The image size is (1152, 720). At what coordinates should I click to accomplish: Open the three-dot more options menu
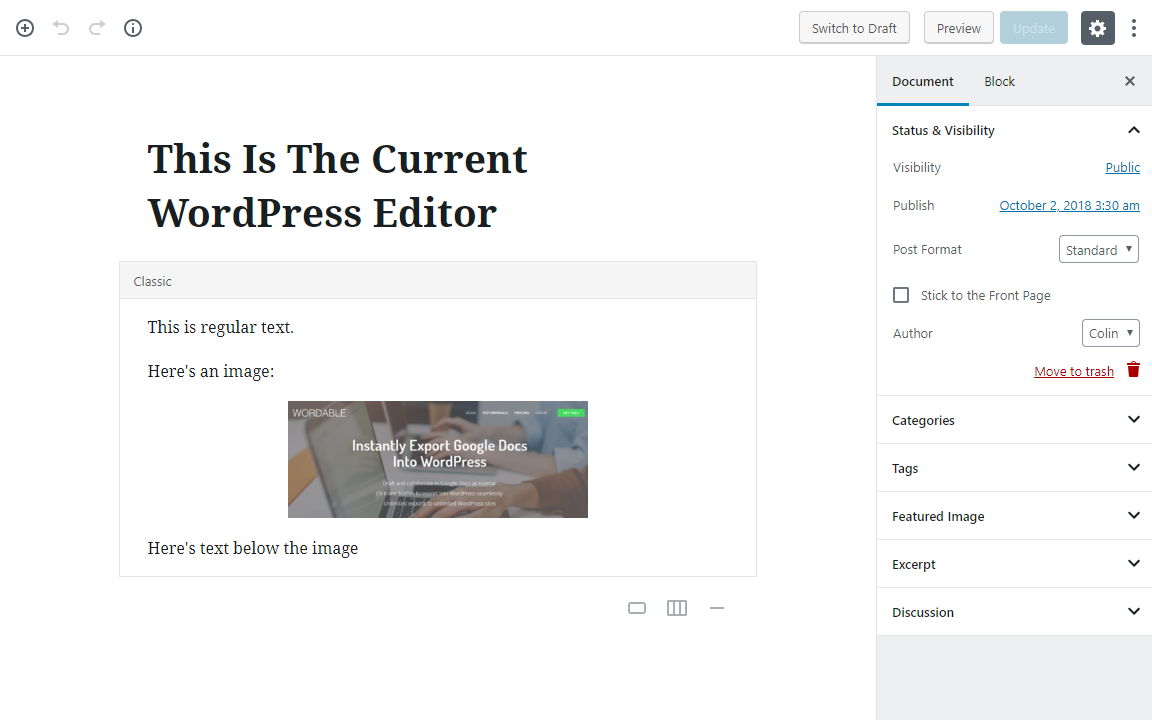tap(1134, 28)
